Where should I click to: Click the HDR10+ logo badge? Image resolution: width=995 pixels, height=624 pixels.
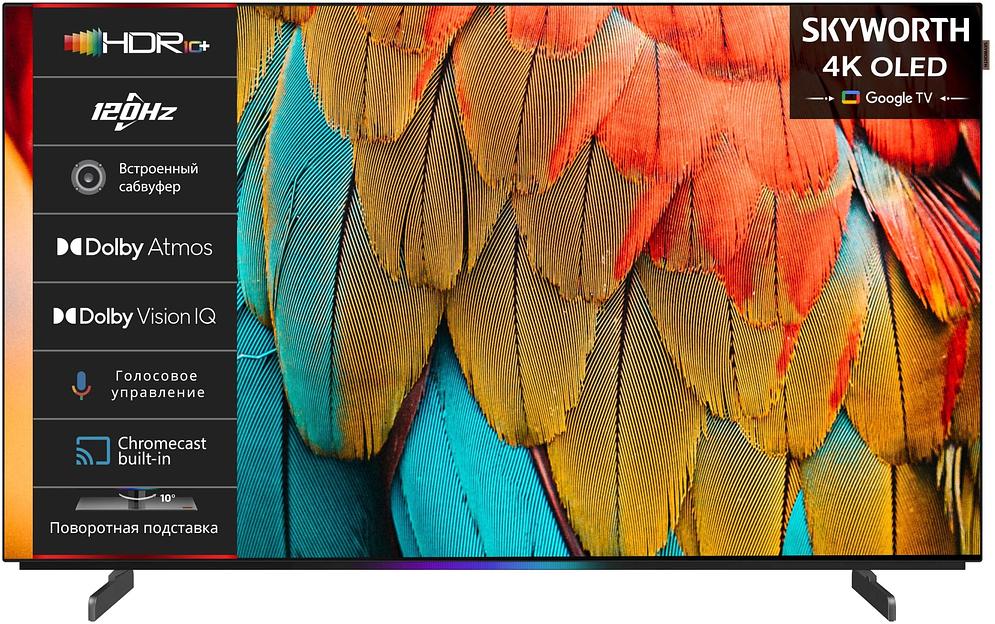point(136,43)
